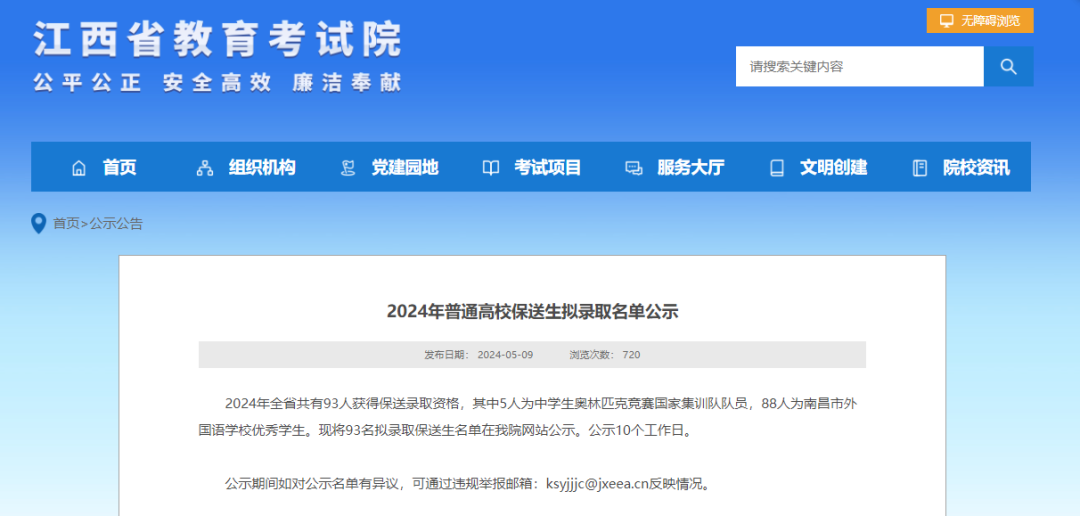Image resolution: width=1080 pixels, height=516 pixels.
Task: Click the building icon beside 院校资讯
Action: [920, 168]
